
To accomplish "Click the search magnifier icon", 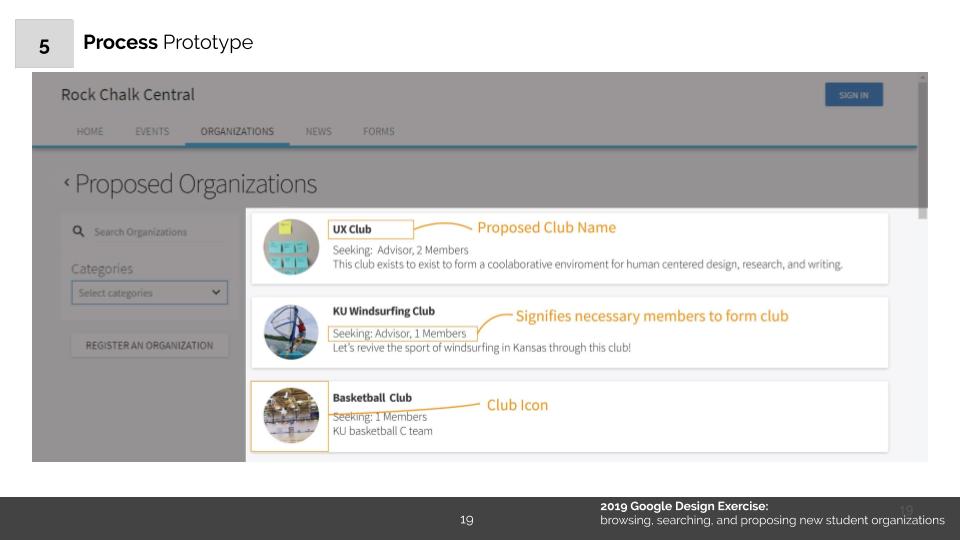I will [x=78, y=232].
